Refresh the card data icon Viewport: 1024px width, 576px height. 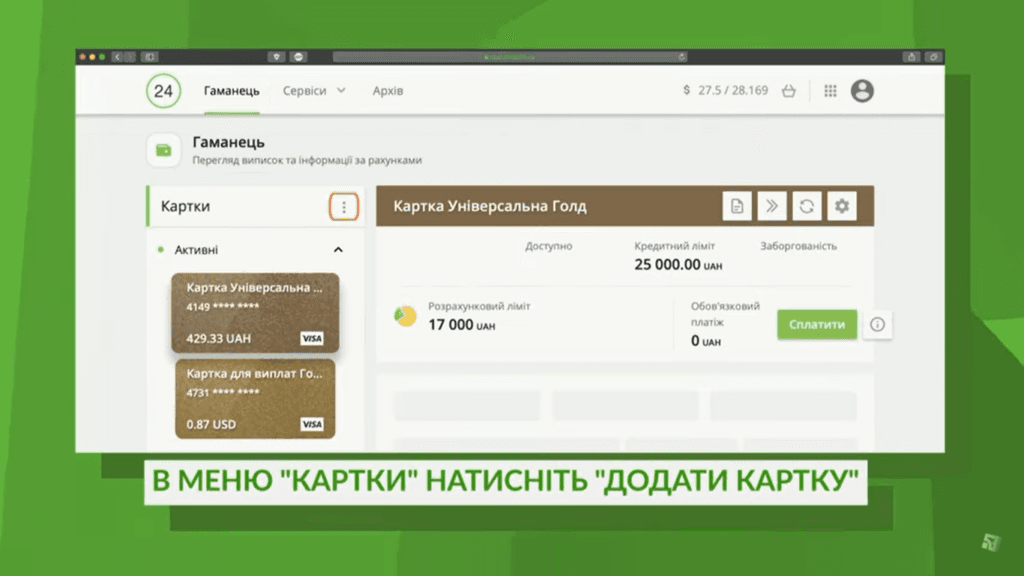[x=807, y=206]
